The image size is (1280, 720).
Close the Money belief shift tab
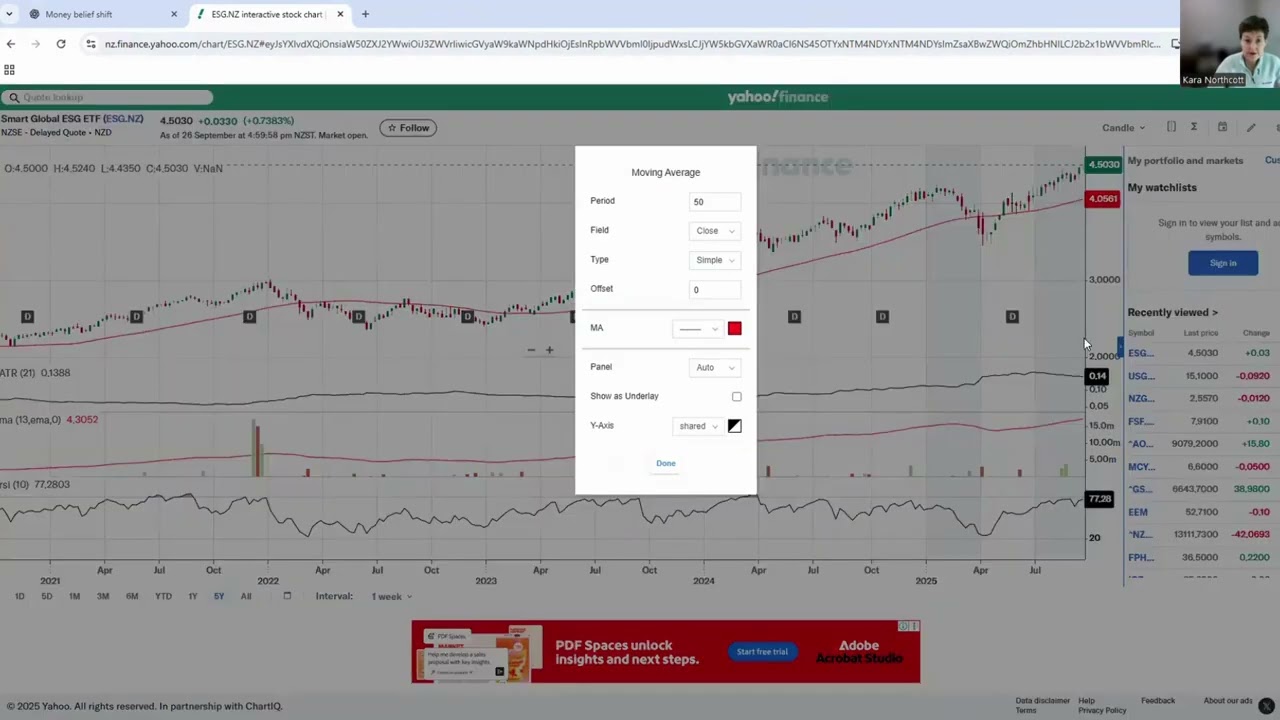(x=174, y=14)
